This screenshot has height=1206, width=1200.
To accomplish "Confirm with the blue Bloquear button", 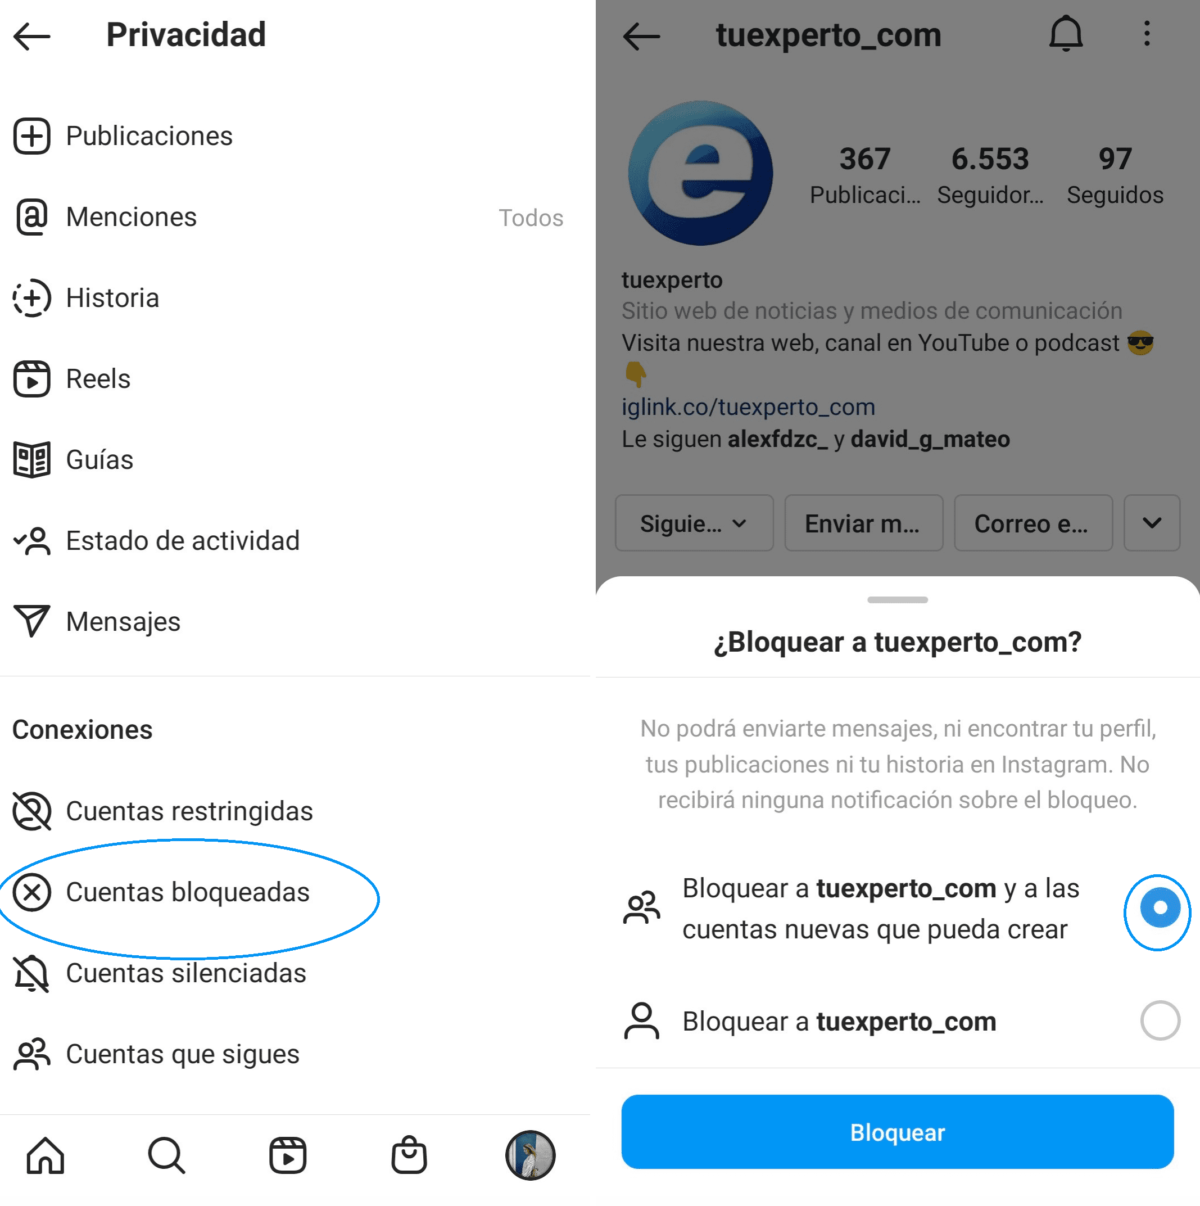I will (x=897, y=1132).
